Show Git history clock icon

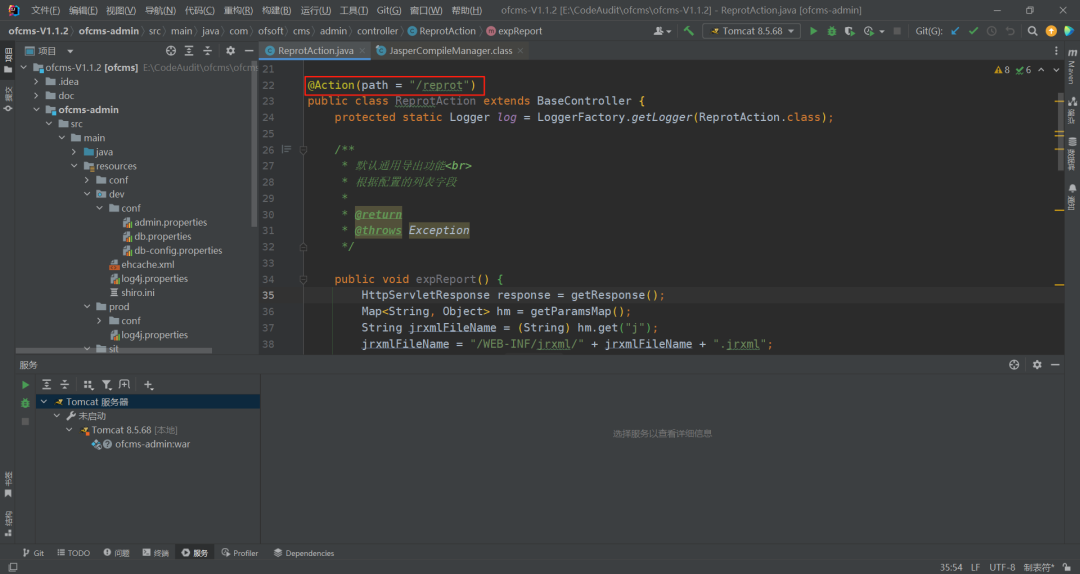[x=992, y=31]
